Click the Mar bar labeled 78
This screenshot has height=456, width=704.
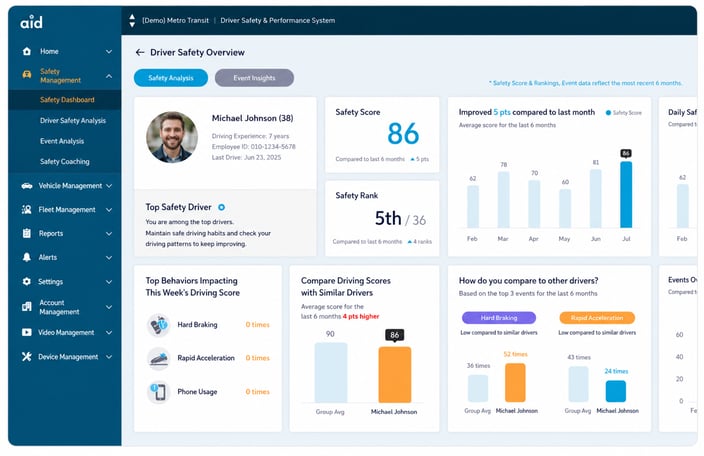tap(503, 199)
